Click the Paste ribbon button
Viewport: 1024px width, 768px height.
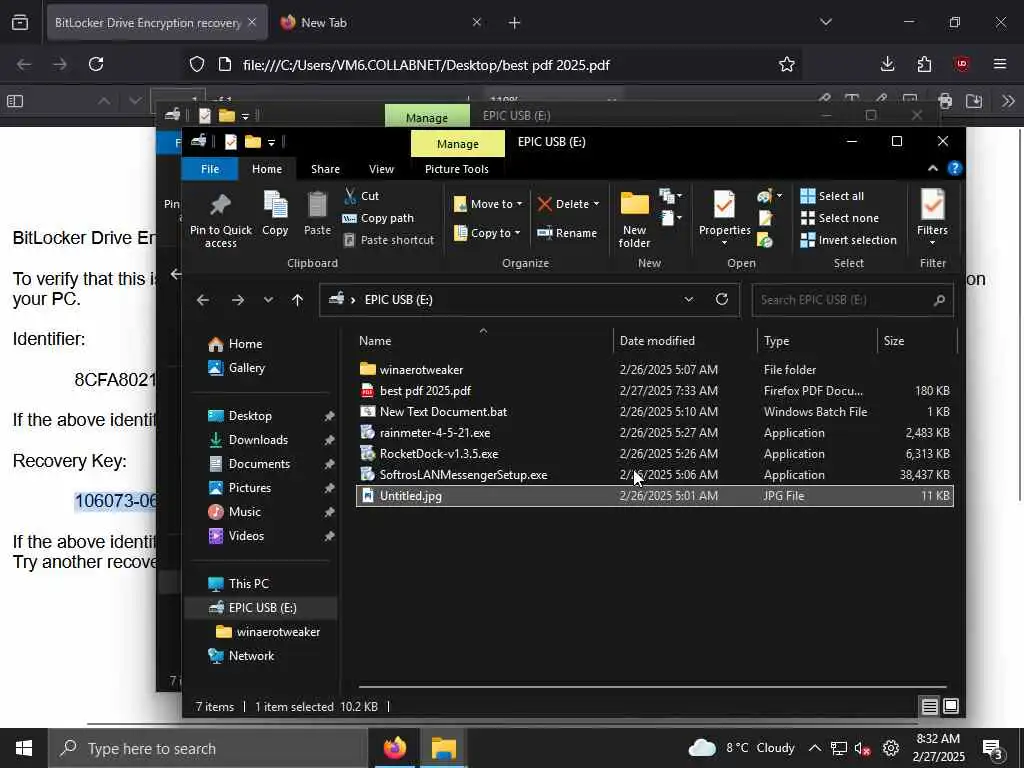(317, 214)
